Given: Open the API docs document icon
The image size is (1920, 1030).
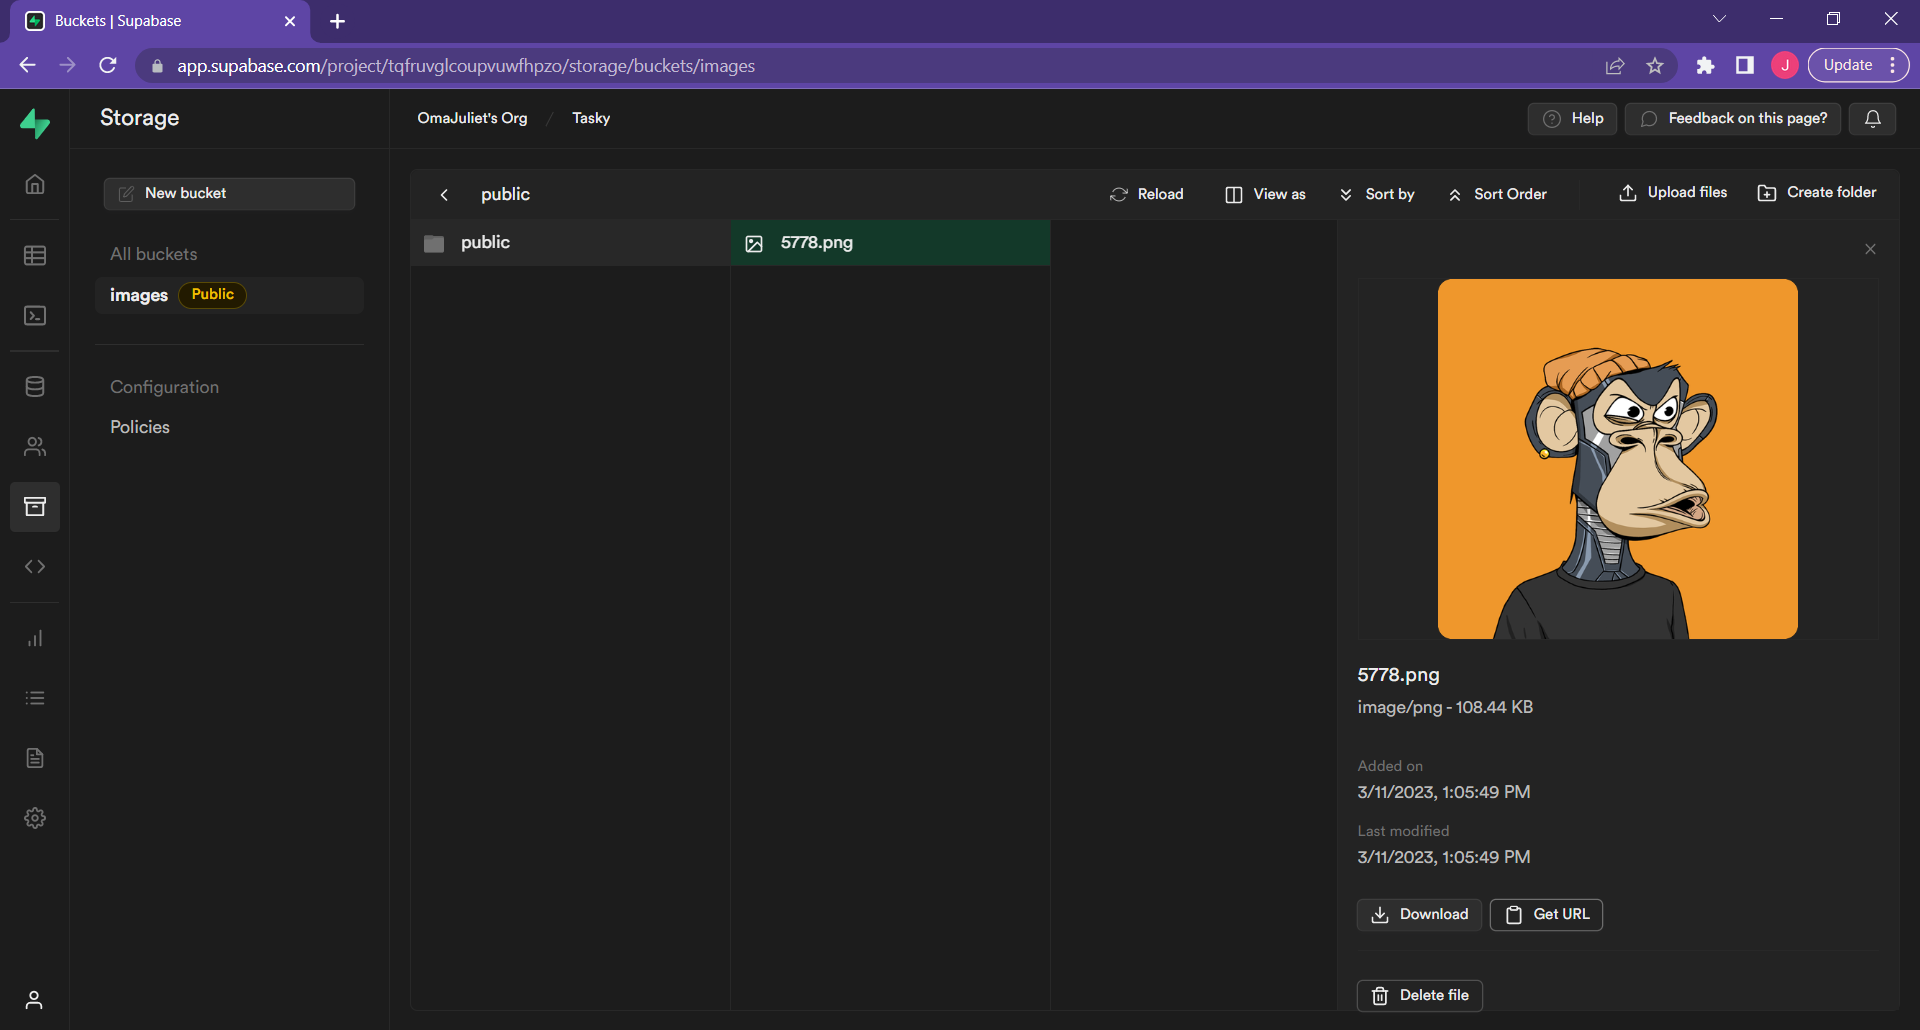Looking at the screenshot, I should pyautogui.click(x=35, y=758).
